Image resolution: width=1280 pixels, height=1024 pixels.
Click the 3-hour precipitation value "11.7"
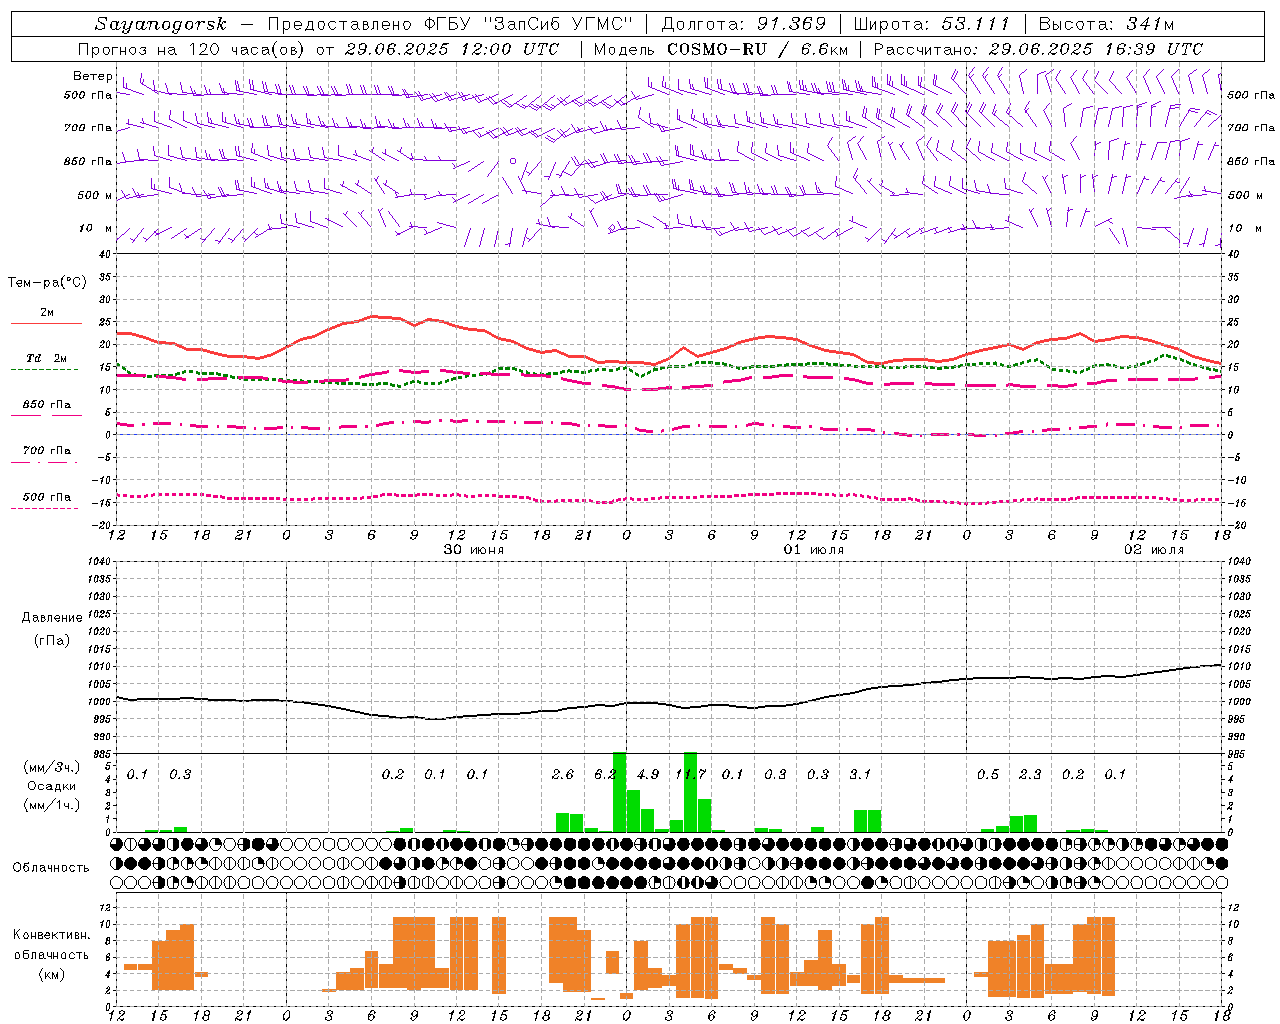(691, 774)
